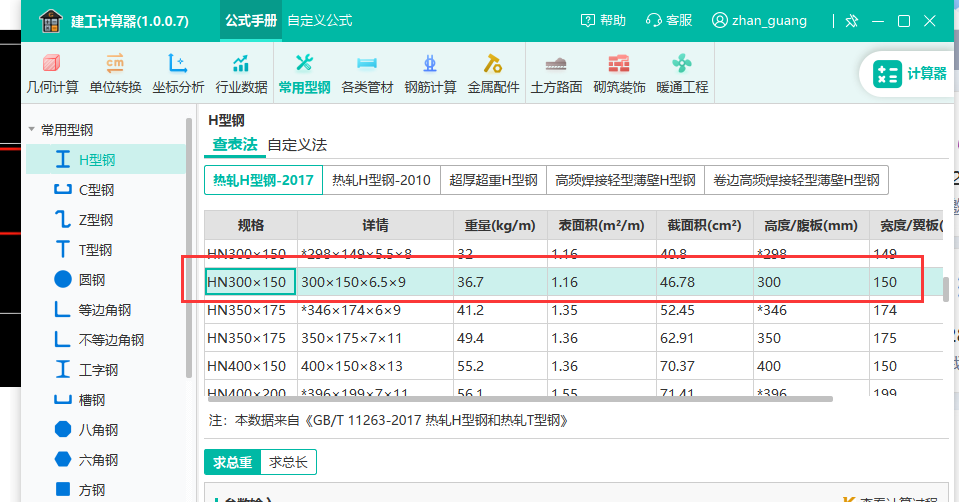Click the 高度/腹板(mm) column header

pyautogui.click(x=811, y=226)
